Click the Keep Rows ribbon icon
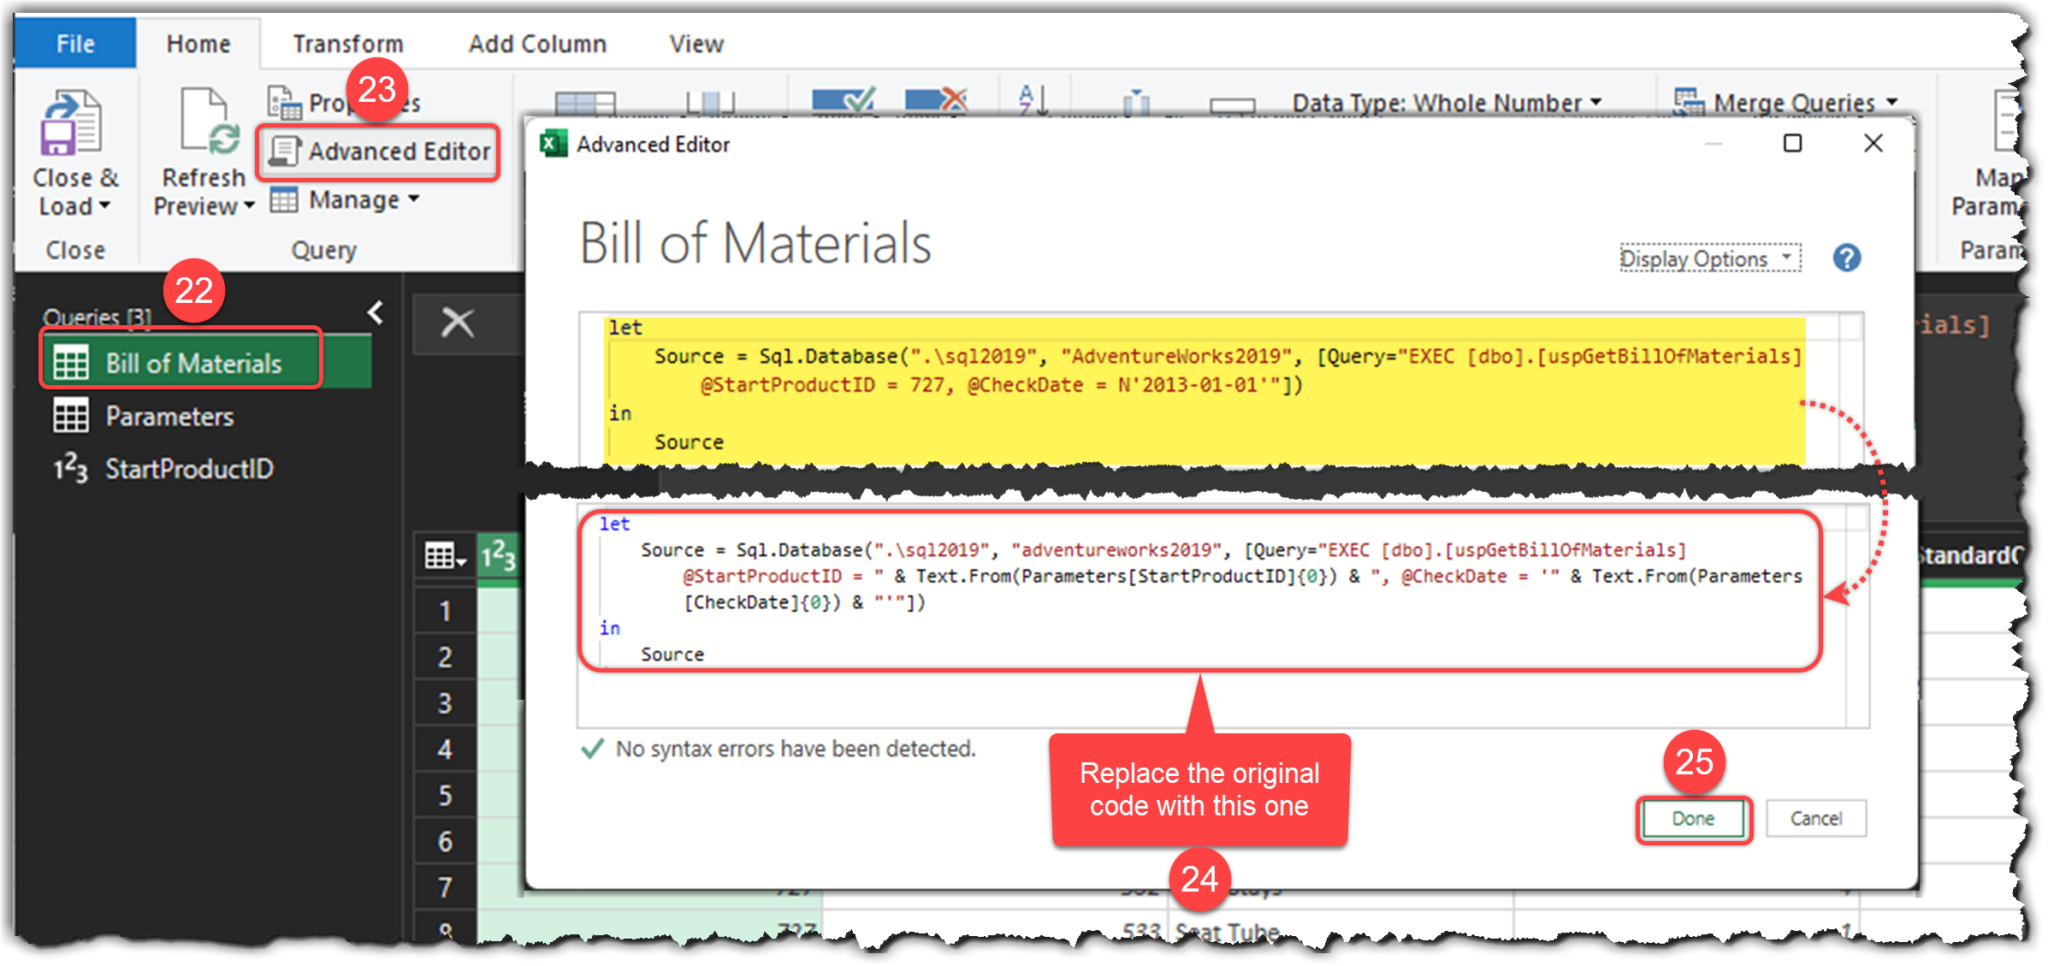This screenshot has width=2048, height=966. pyautogui.click(x=844, y=100)
